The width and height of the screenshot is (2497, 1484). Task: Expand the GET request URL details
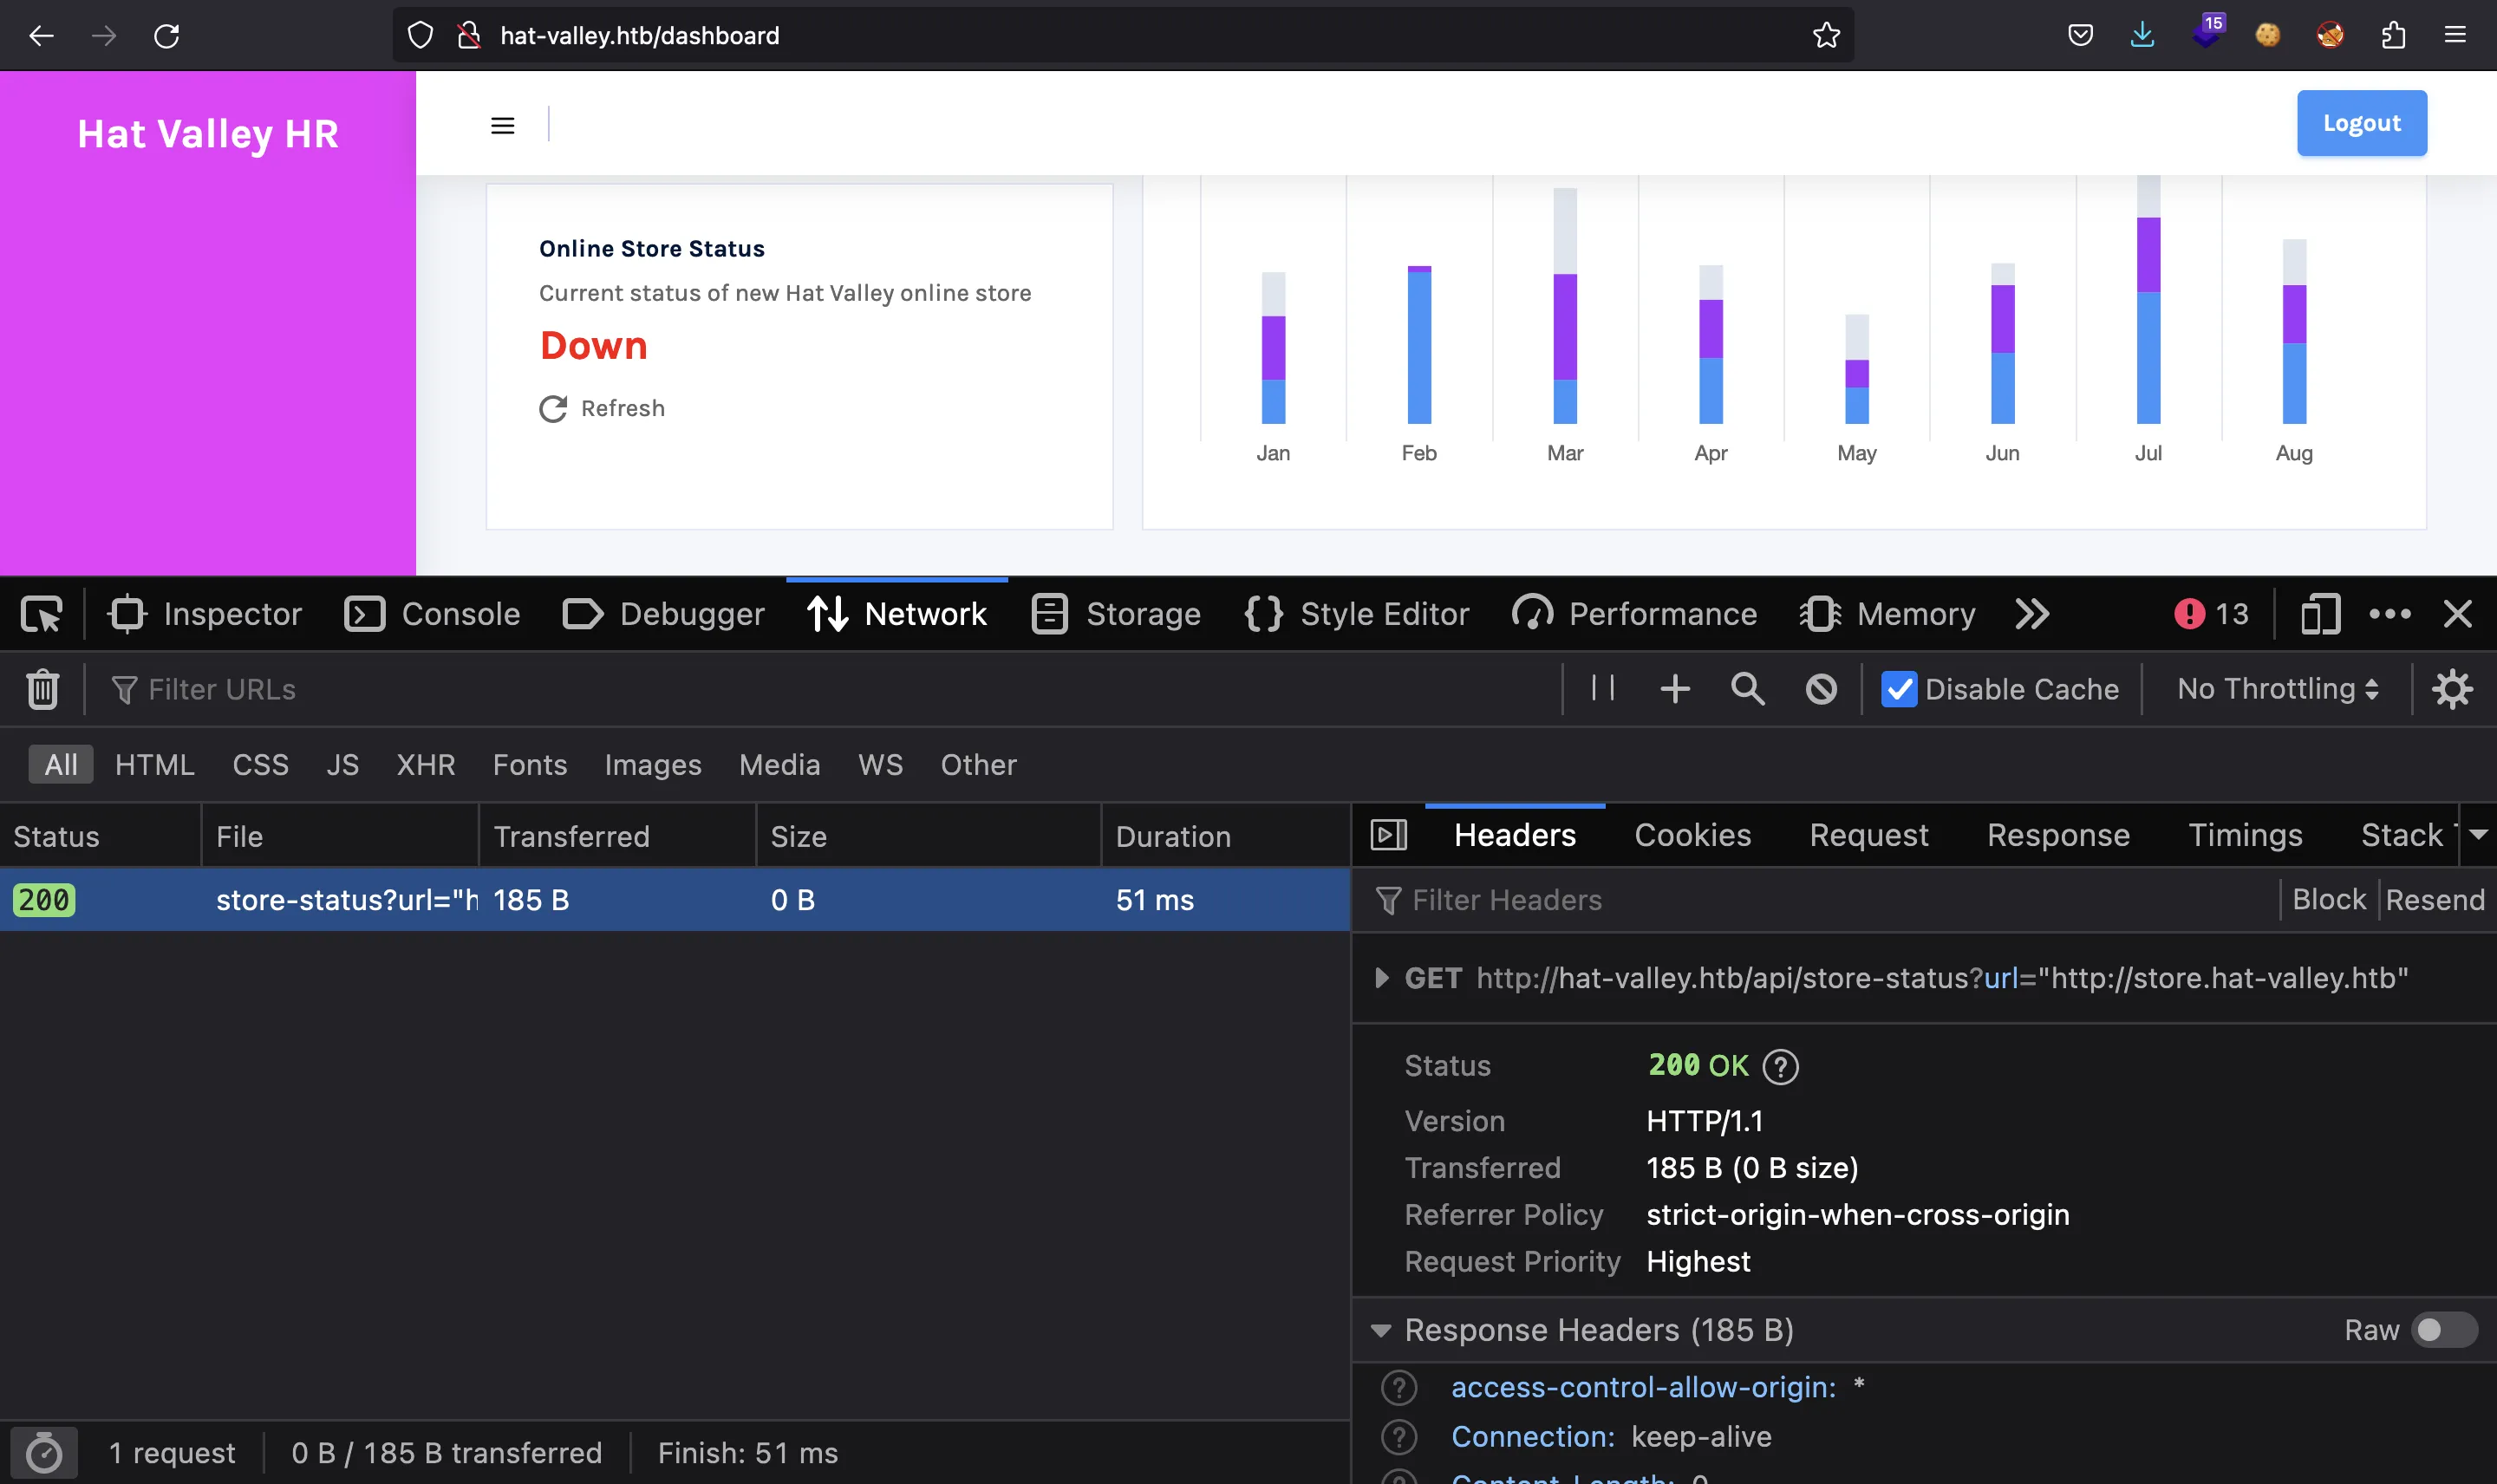(x=1381, y=977)
